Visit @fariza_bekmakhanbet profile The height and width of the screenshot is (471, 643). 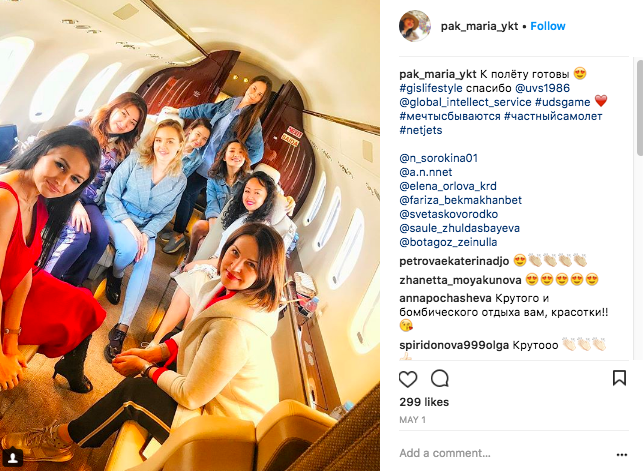(461, 200)
